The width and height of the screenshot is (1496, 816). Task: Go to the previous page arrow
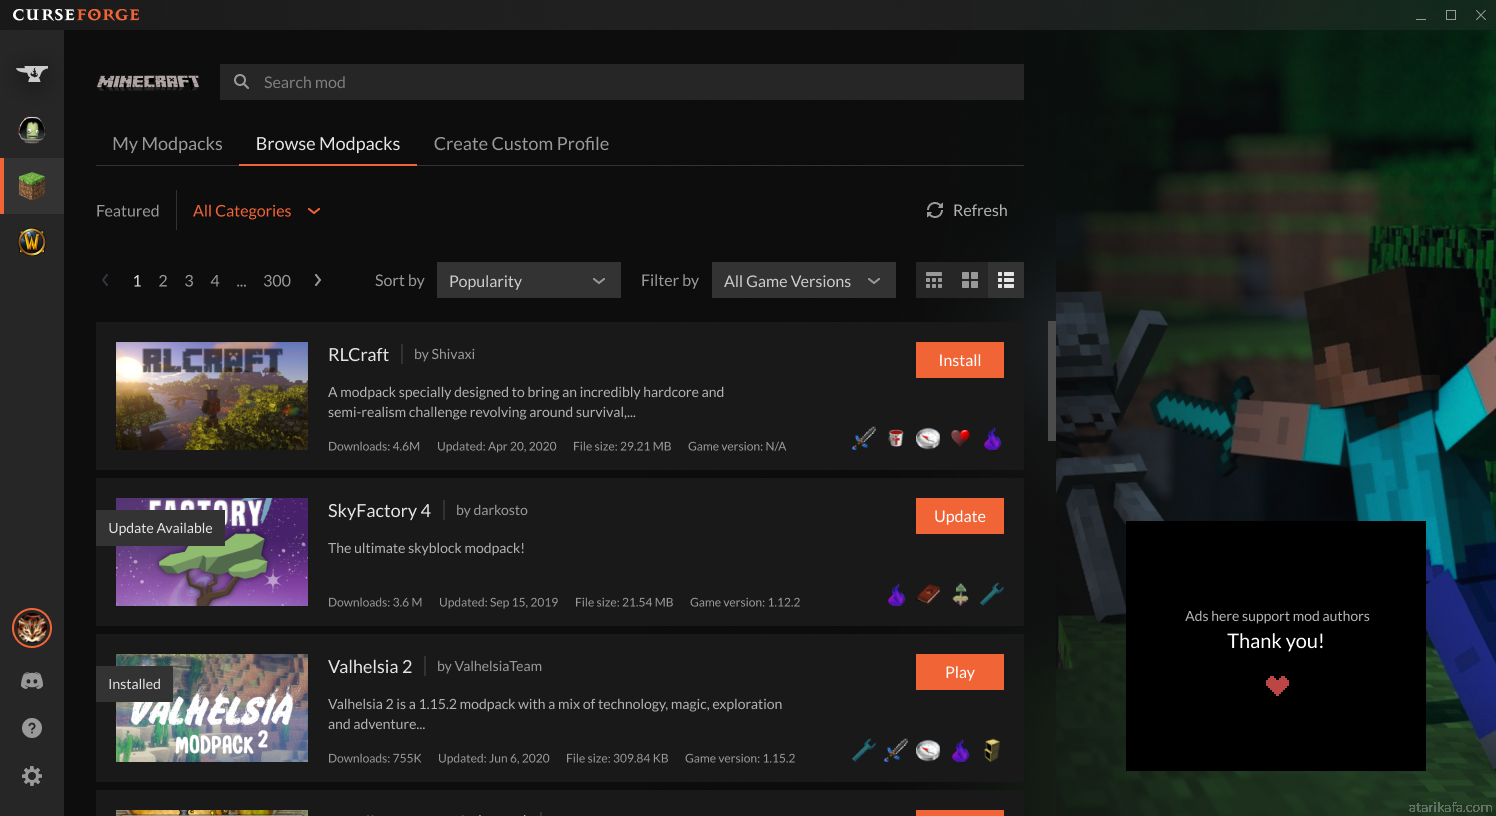point(105,280)
